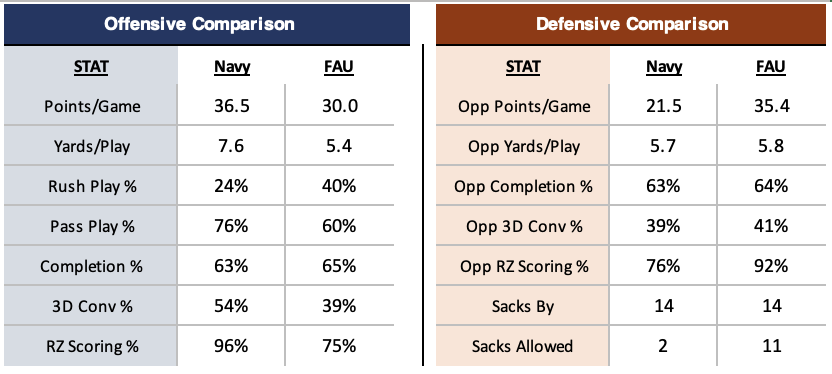Select the Yards/Play stat label
Viewport: 832px width, 374px height.
pyautogui.click(x=91, y=146)
